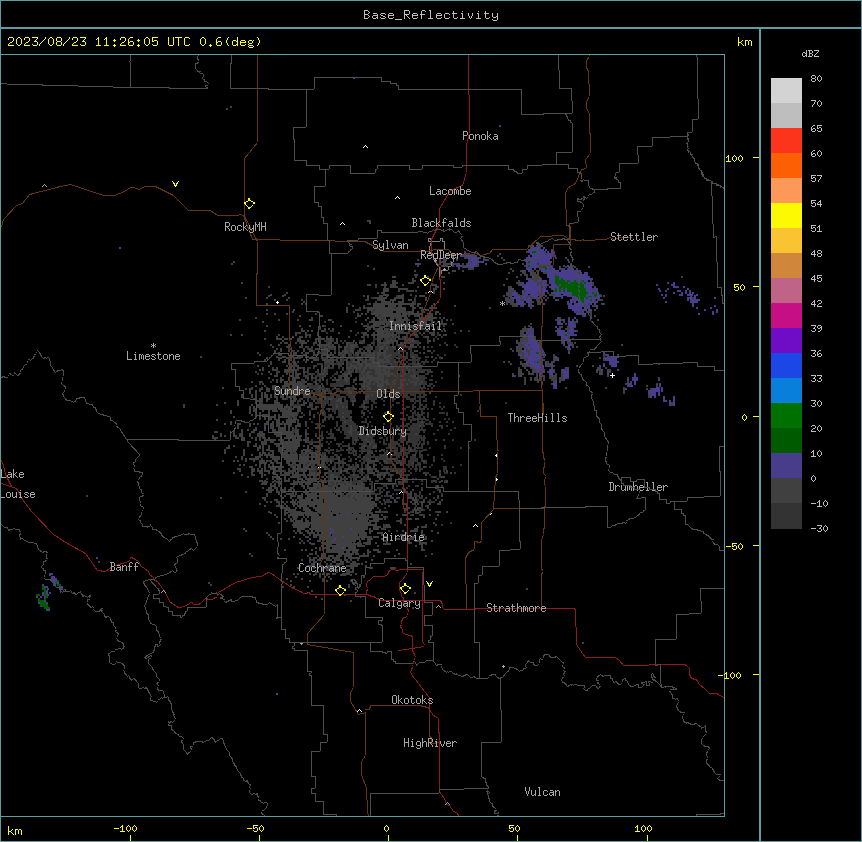Click the km label at top right
Viewport: 862px width, 842px height.
coord(745,42)
